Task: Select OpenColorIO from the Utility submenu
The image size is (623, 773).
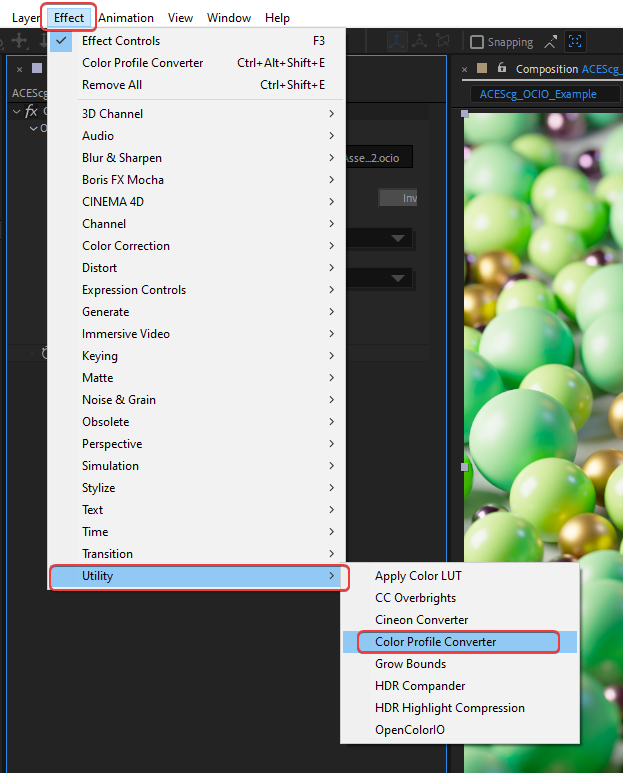Action: click(x=410, y=730)
